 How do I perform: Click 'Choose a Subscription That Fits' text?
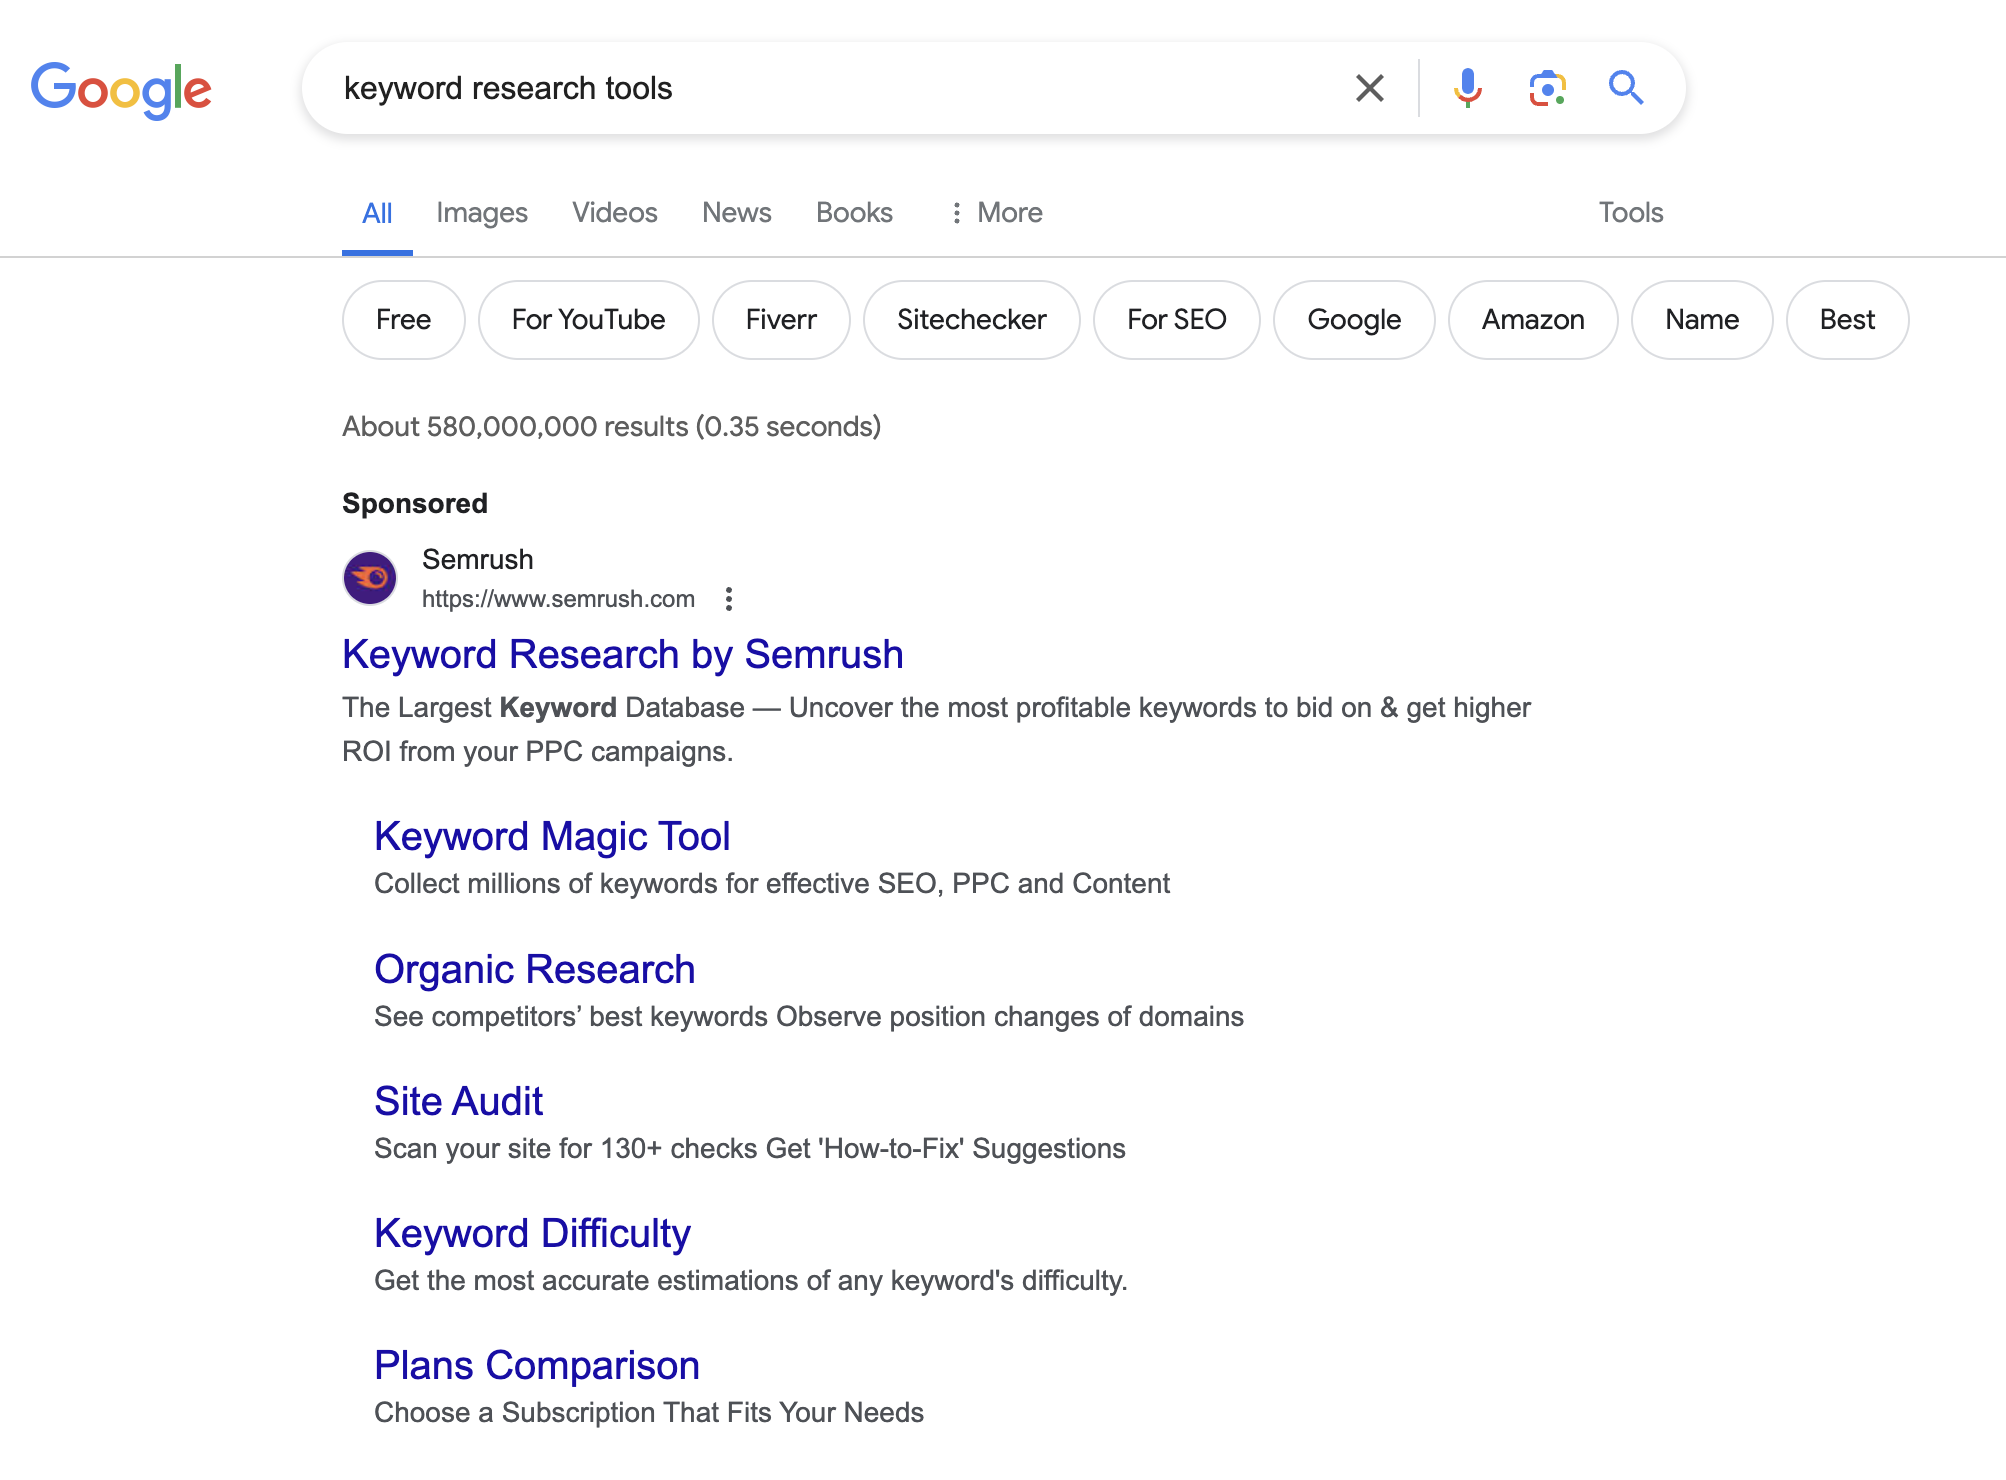649,1413
